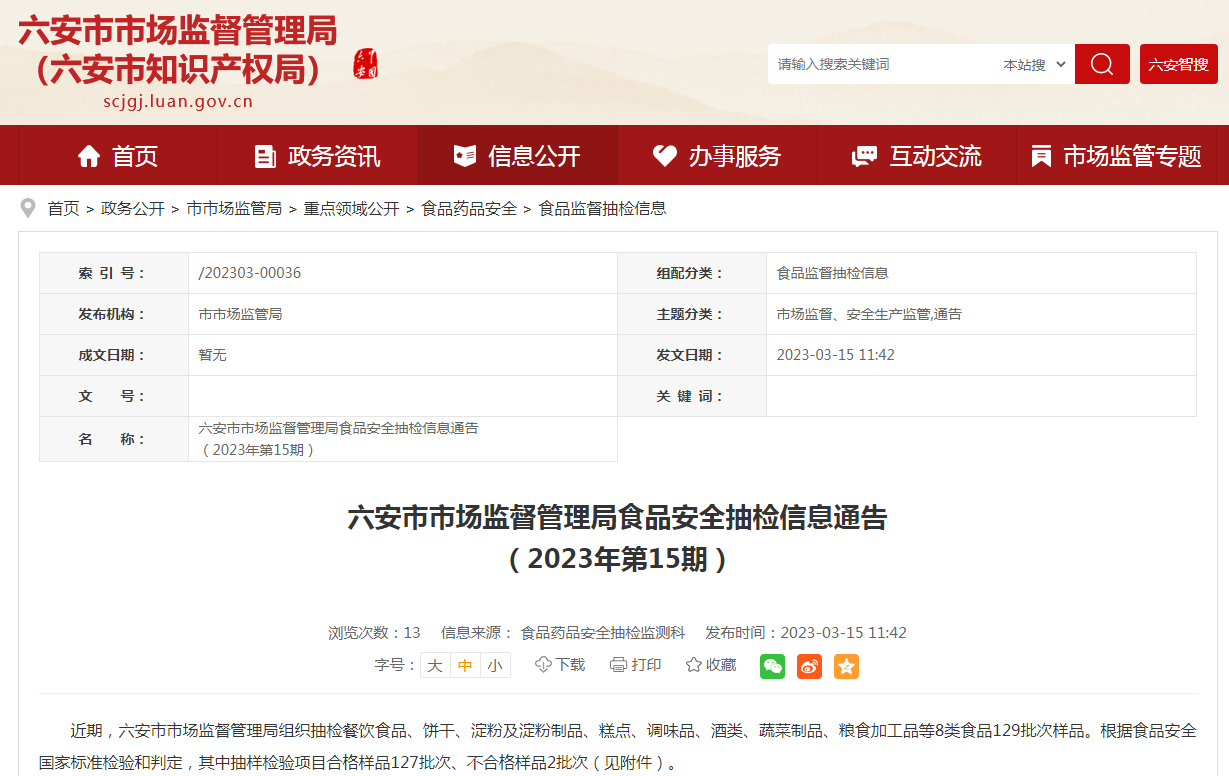The width and height of the screenshot is (1229, 776).
Task: Select the 成文日期 value 暂无
Action: (x=213, y=355)
